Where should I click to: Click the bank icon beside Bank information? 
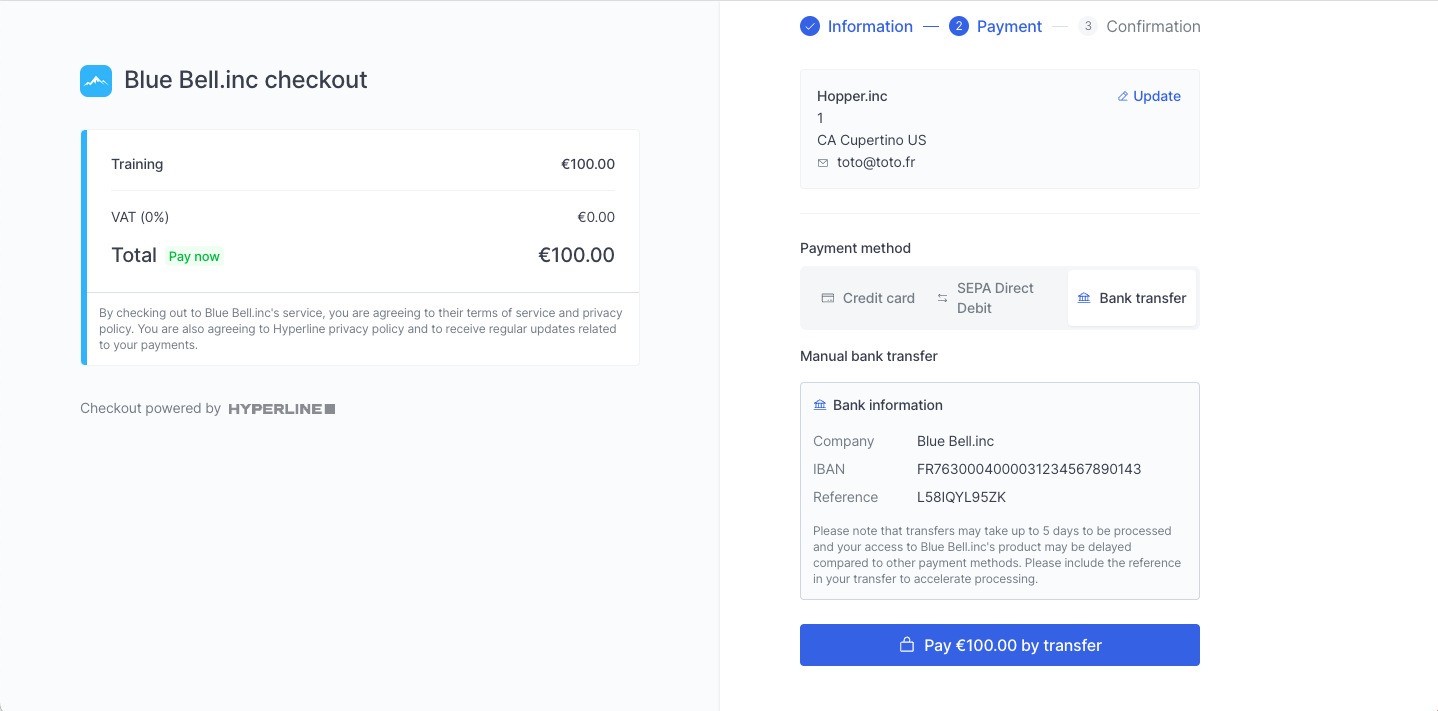tap(820, 405)
